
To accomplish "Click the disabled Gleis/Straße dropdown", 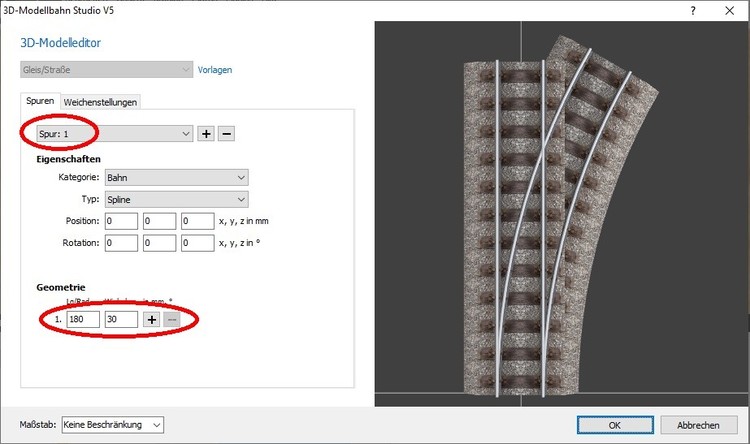I will click(107, 70).
